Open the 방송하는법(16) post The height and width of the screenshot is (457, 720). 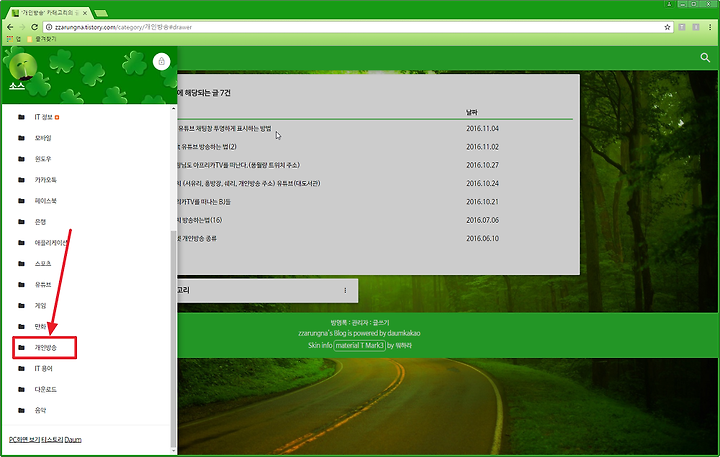point(200,220)
